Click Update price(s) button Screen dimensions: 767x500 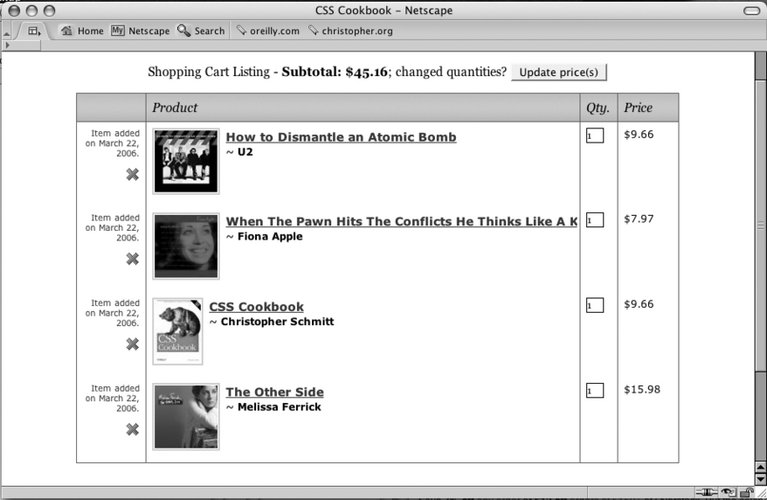[x=559, y=72]
